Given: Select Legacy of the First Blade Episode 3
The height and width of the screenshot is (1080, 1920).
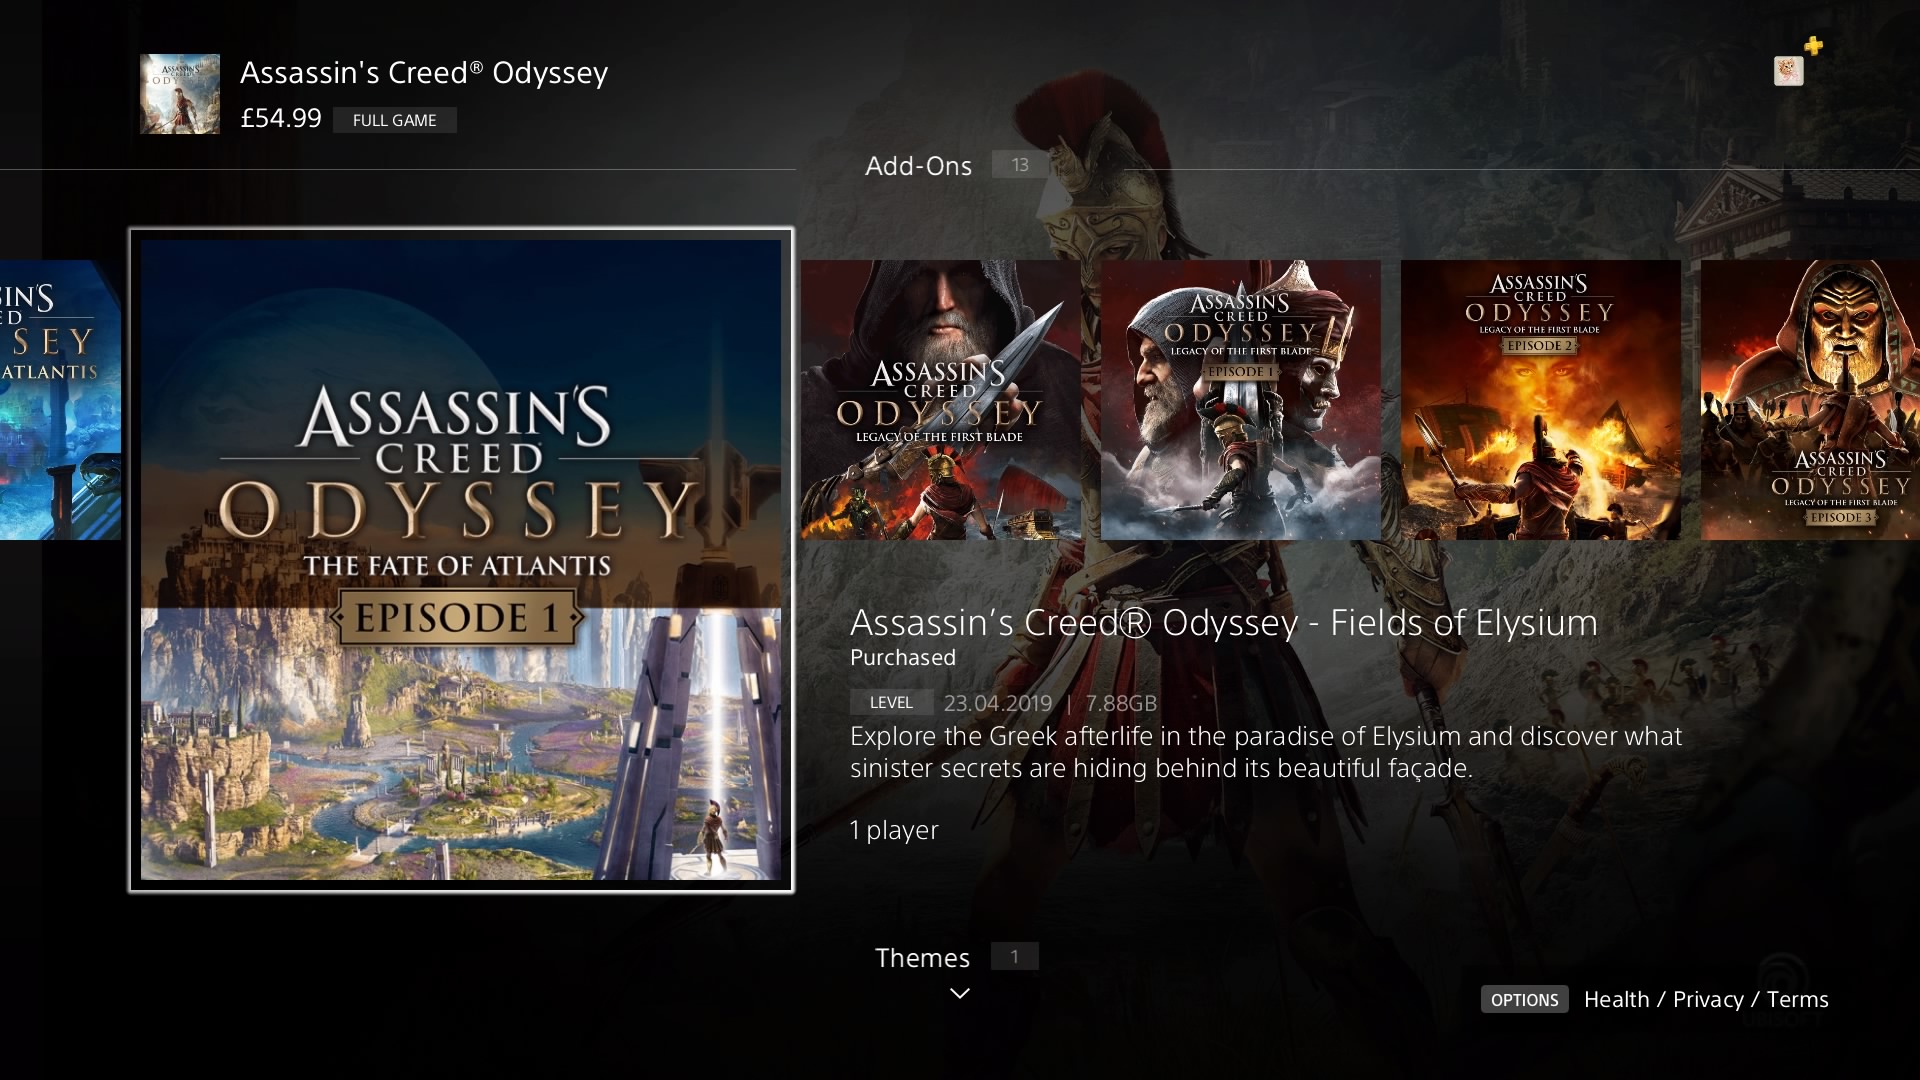Looking at the screenshot, I should (1810, 400).
